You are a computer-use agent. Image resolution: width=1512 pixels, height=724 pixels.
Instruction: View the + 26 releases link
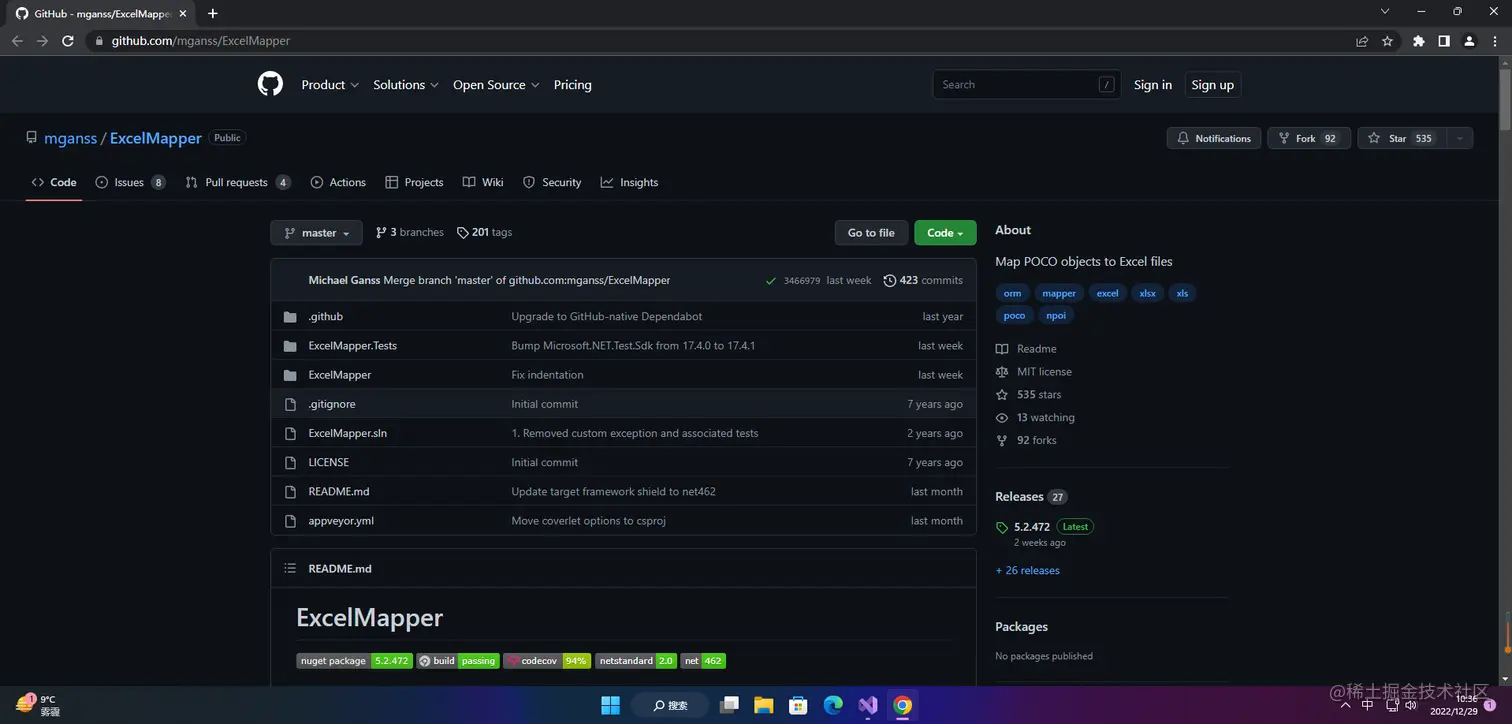(x=1027, y=570)
